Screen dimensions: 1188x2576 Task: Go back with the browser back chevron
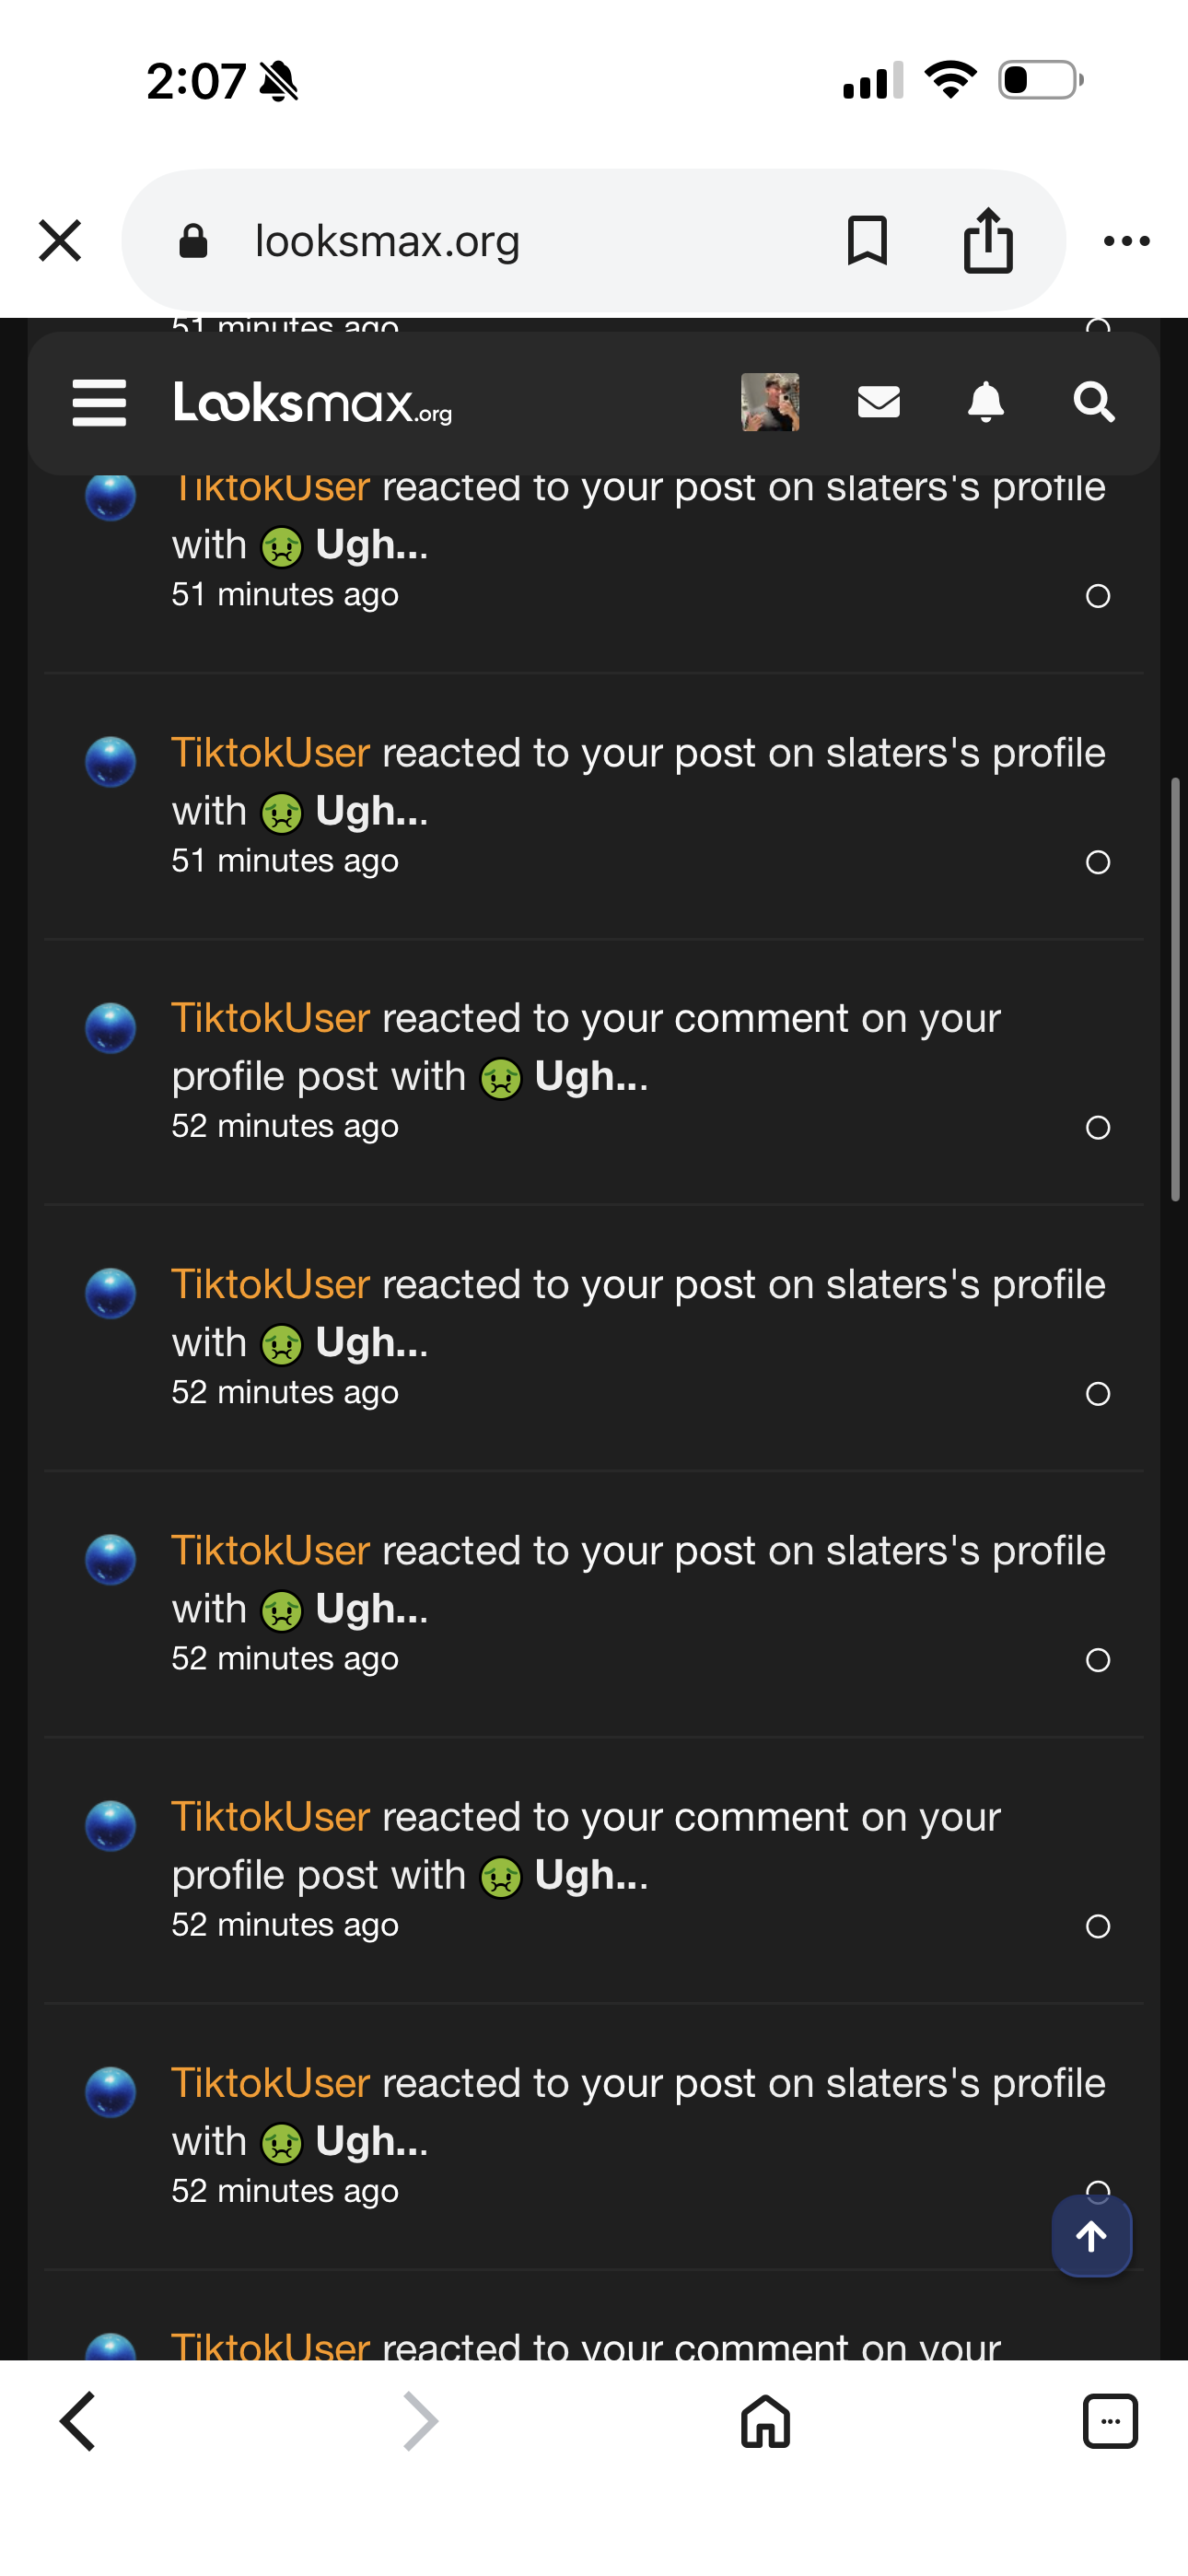[x=78, y=2421]
